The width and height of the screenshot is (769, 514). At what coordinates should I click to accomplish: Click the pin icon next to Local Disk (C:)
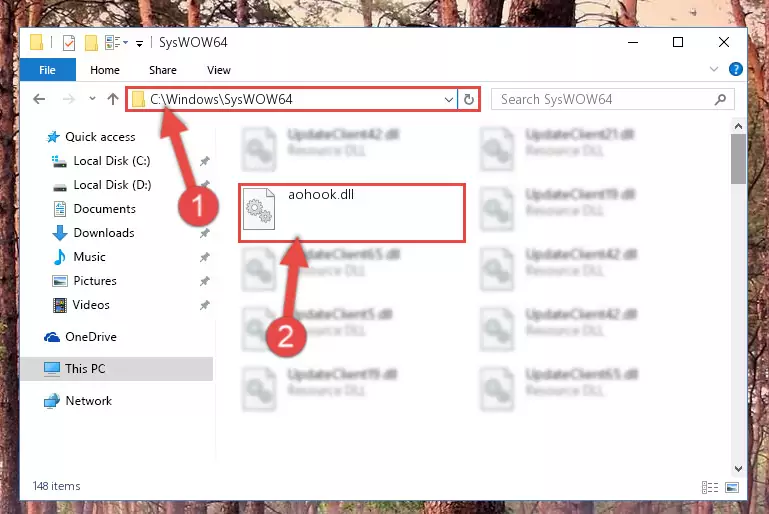click(205, 161)
